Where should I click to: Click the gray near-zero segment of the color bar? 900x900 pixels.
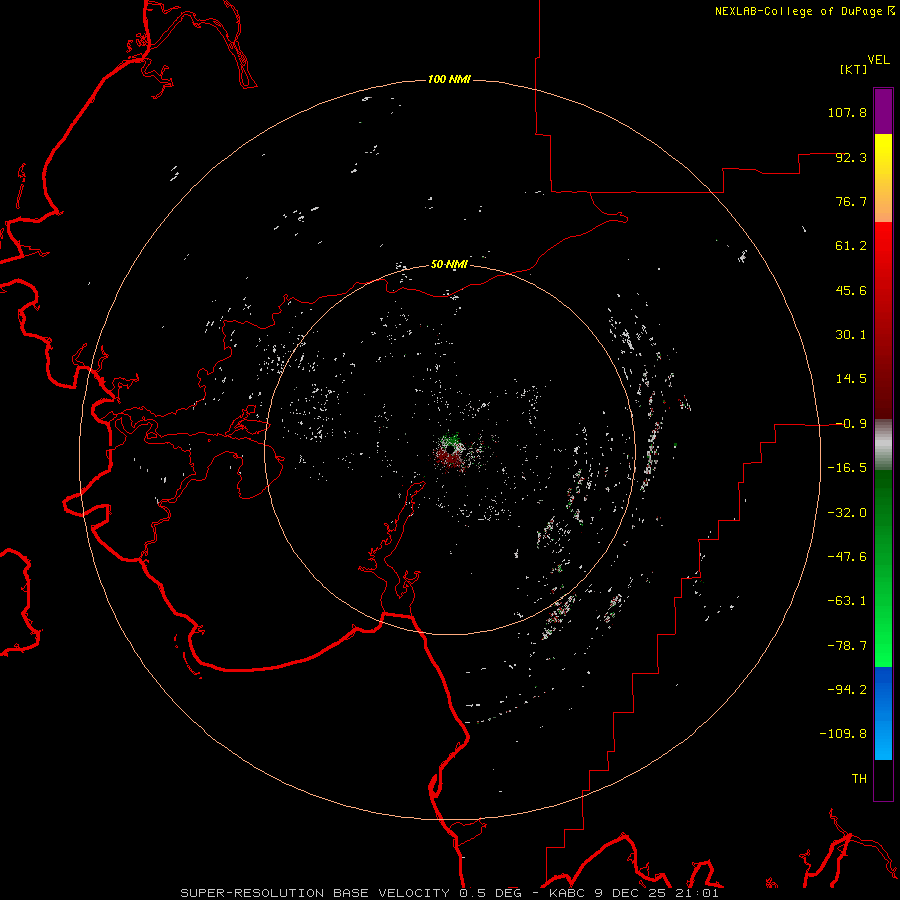883,445
